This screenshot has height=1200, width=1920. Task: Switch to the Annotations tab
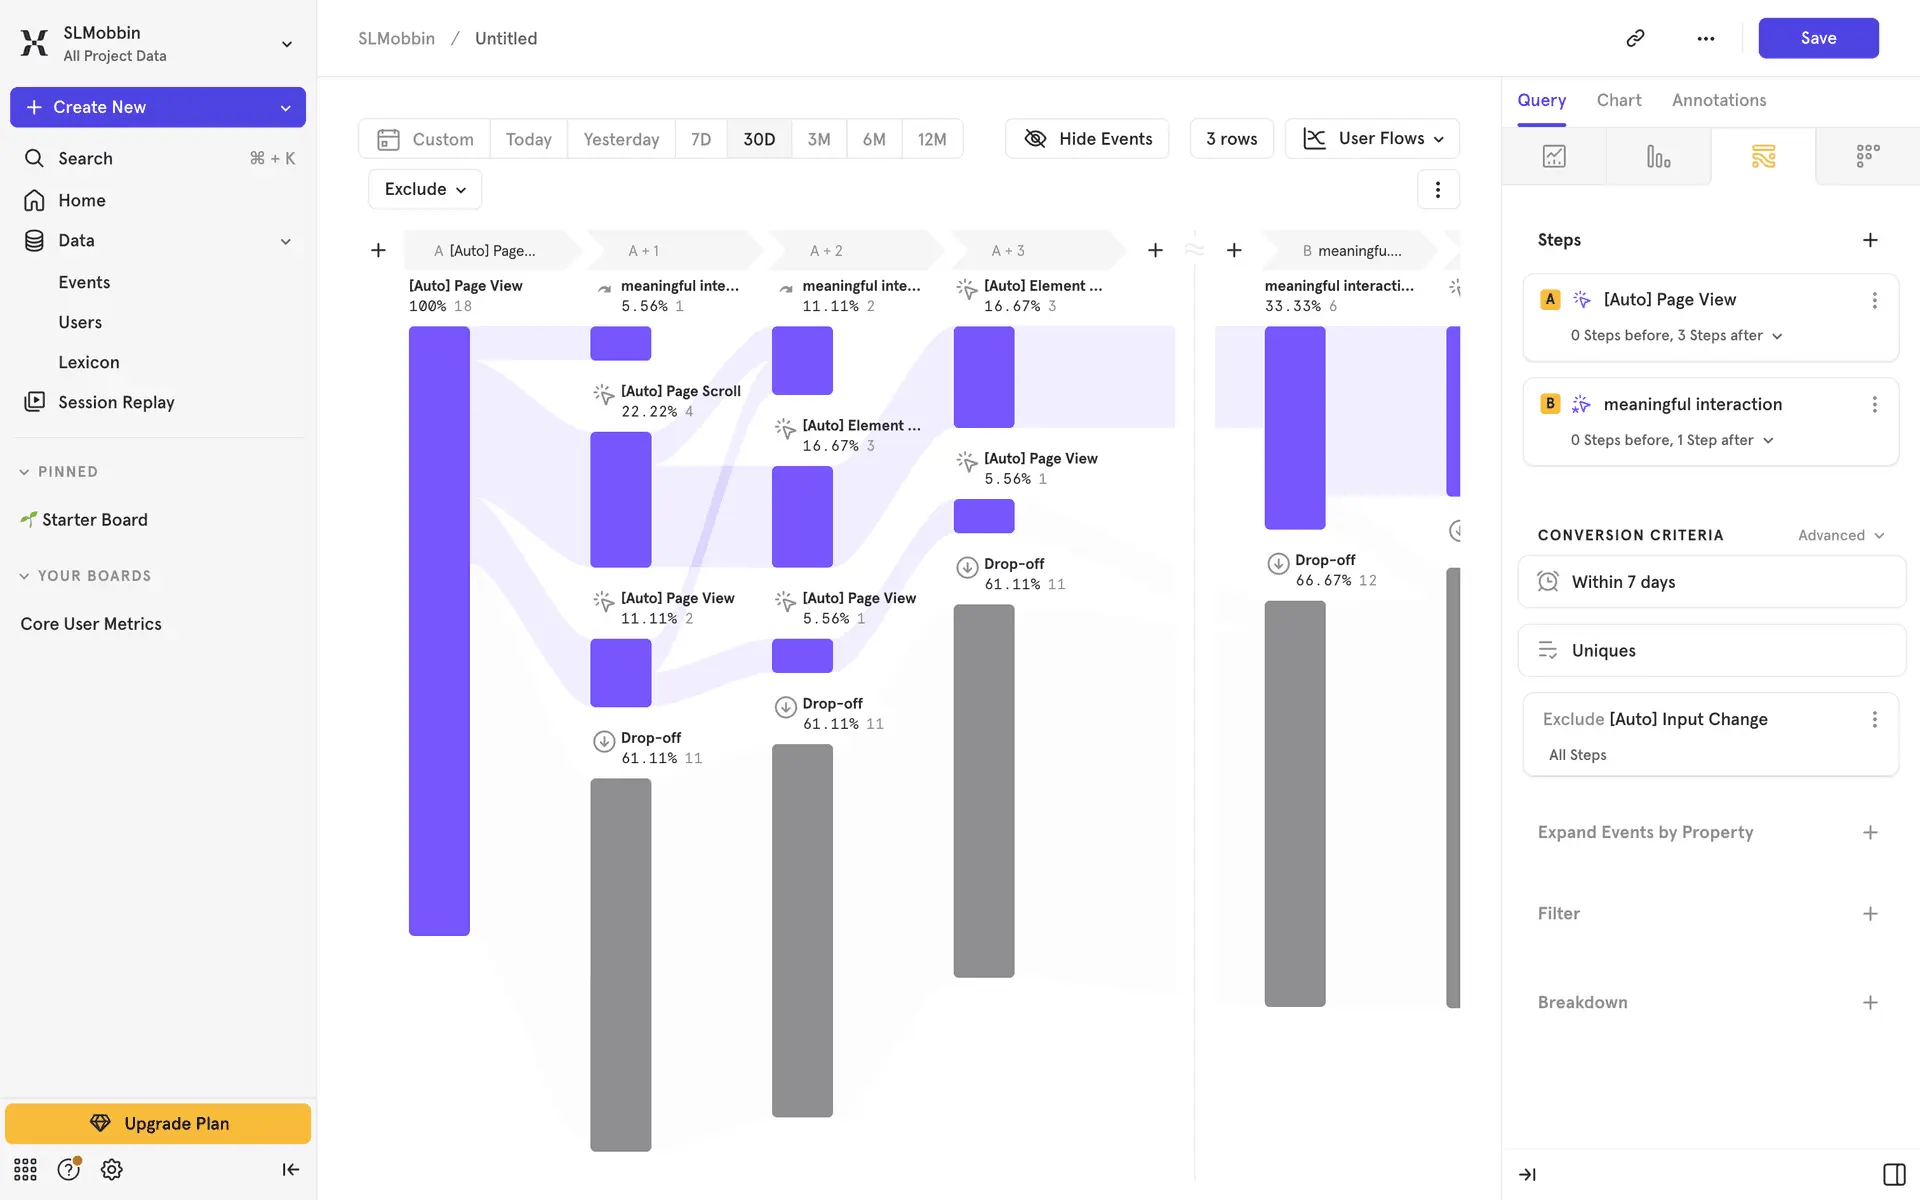(1718, 100)
